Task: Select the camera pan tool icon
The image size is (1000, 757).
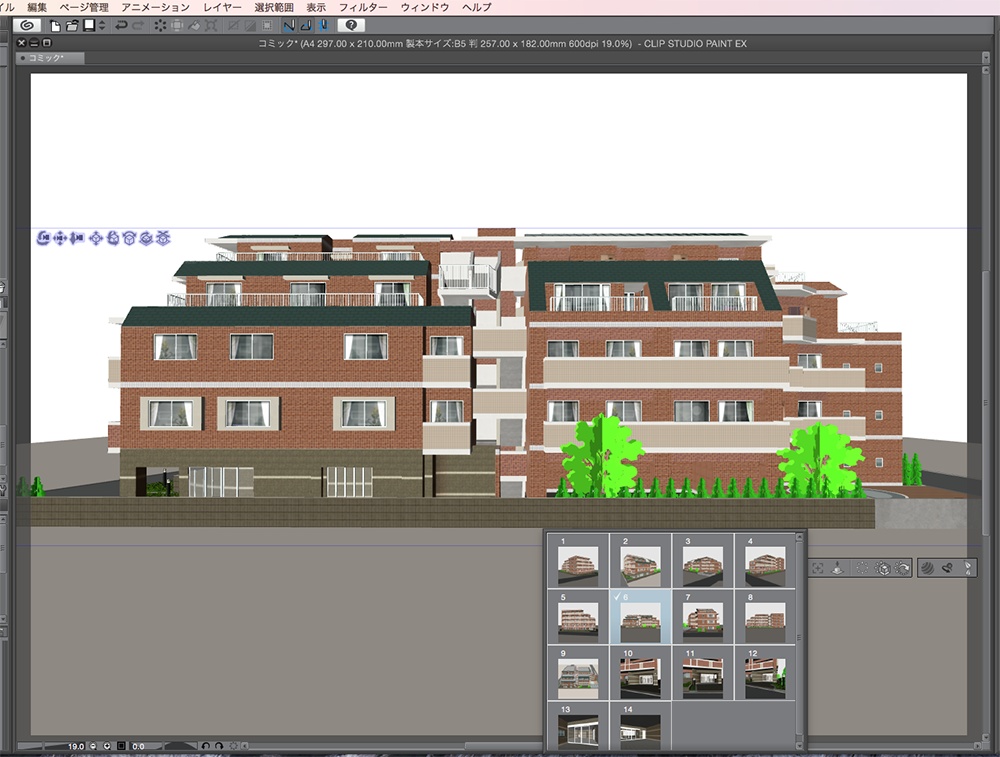Action: point(60,238)
